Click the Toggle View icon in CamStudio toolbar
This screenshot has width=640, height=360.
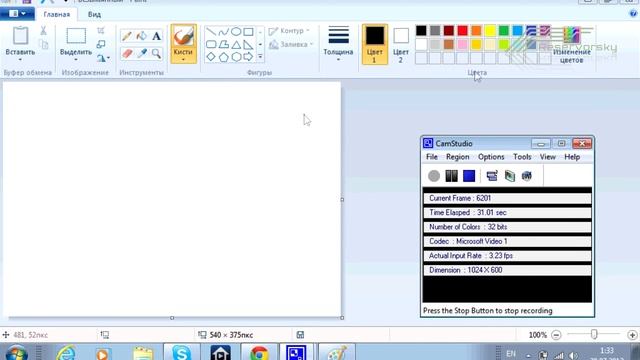click(x=492, y=176)
